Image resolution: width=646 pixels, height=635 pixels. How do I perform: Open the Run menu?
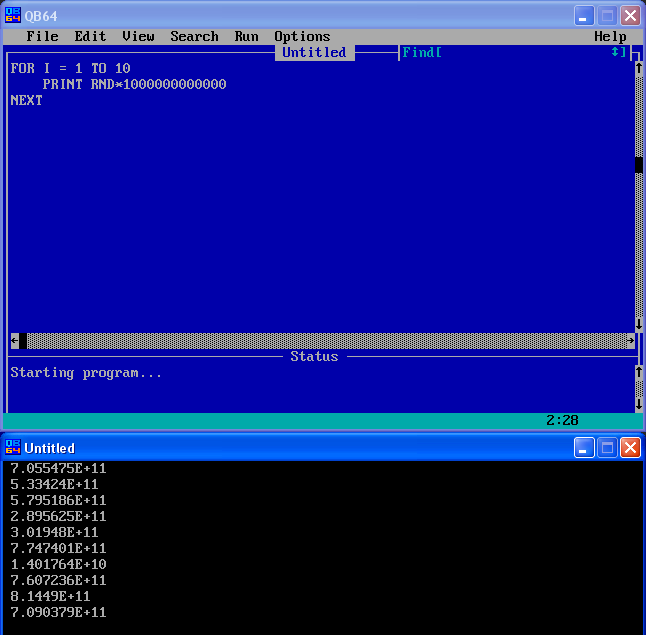pyautogui.click(x=246, y=36)
